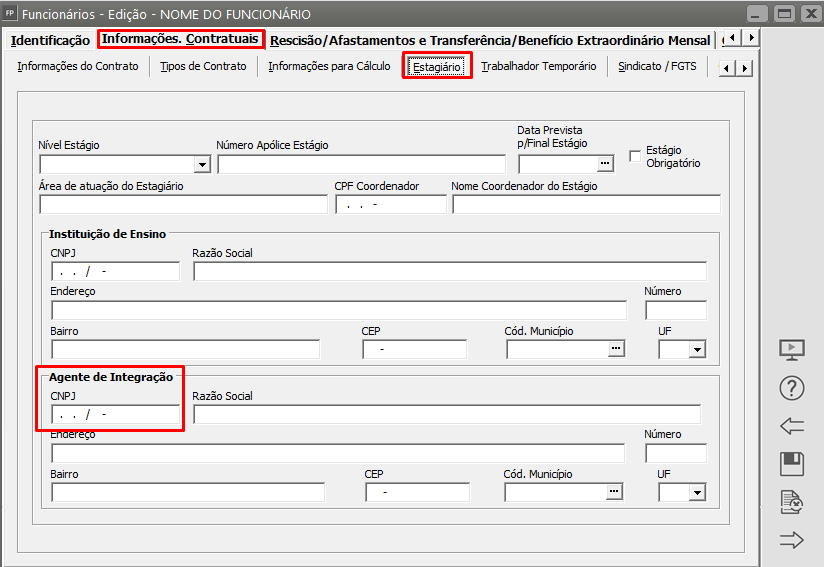The height and width of the screenshot is (567, 824).
Task: Open Cód. Município lookup in Agente de Integração
Action: pos(615,492)
